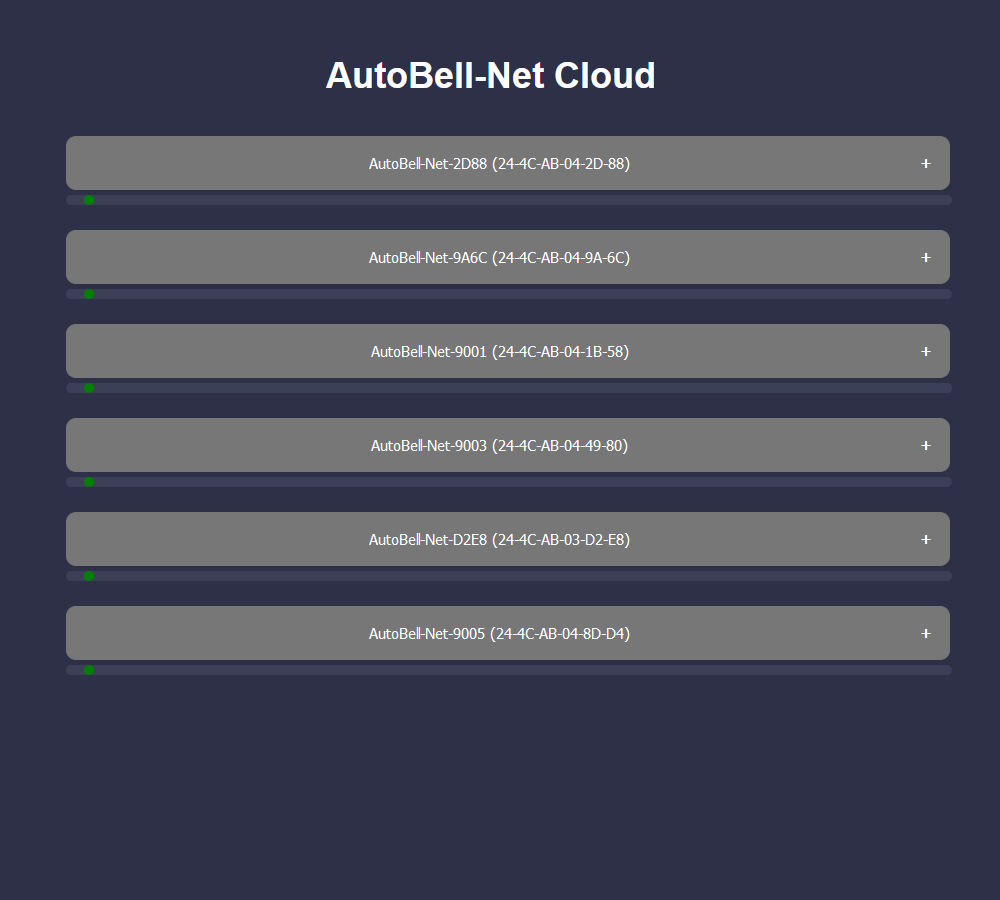Click green status dot under AutoBell-Net-D2E8
This screenshot has width=1000, height=900.
[89, 576]
